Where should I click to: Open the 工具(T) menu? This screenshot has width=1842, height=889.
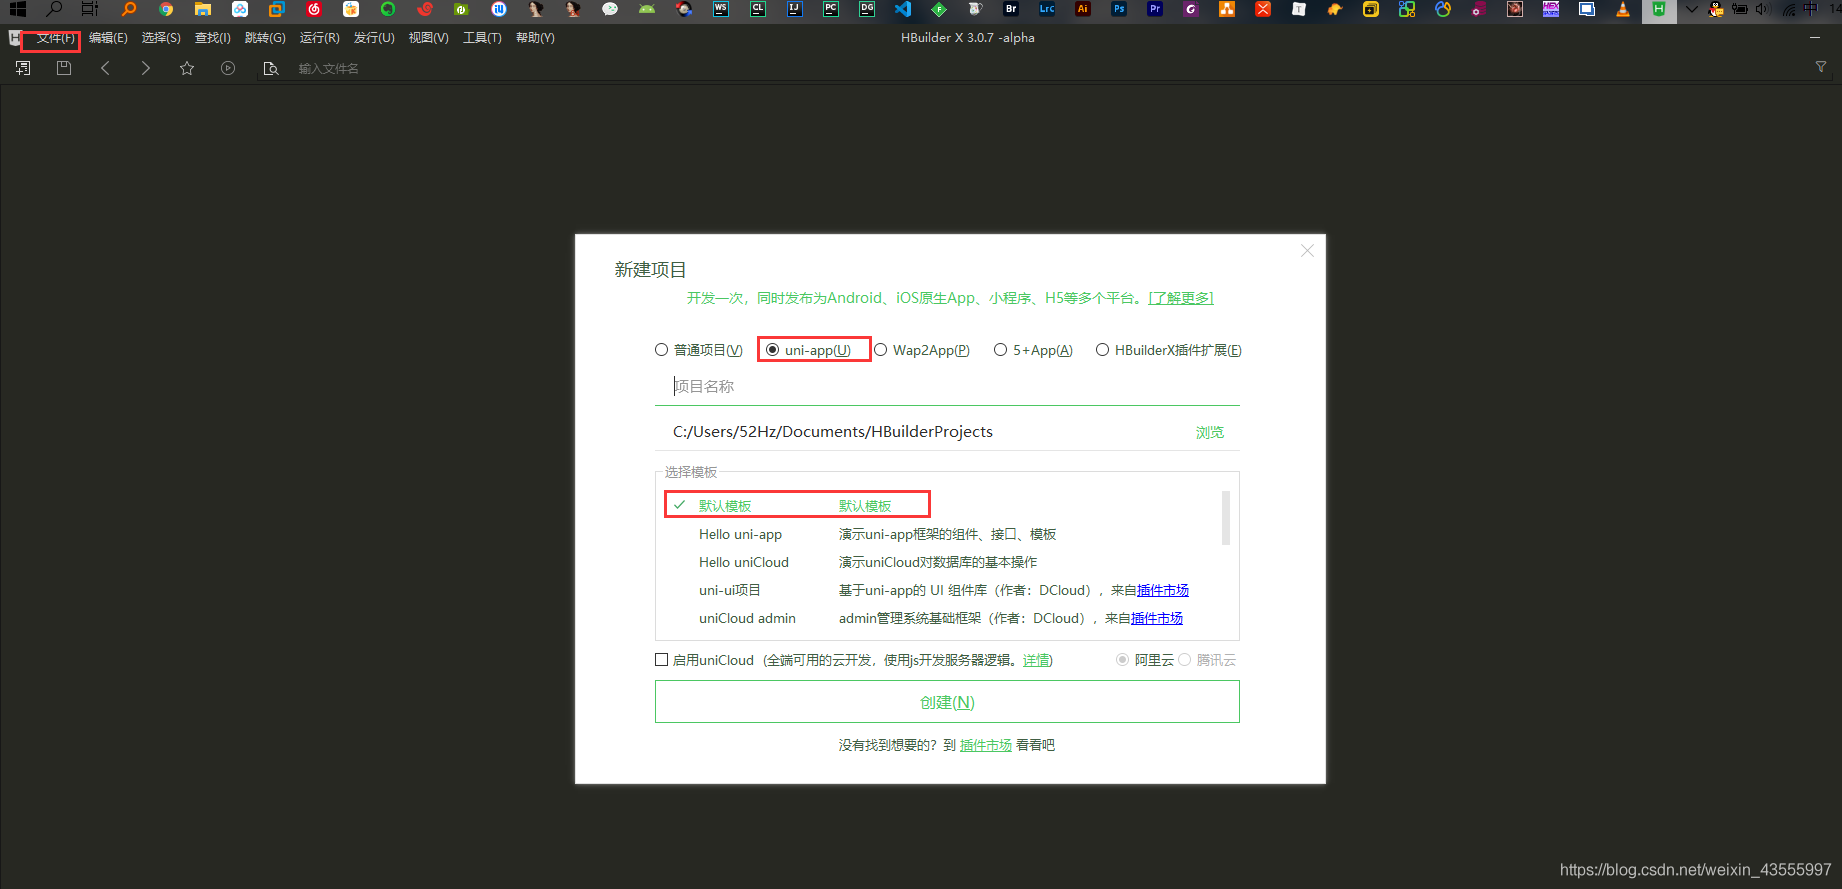coord(482,38)
